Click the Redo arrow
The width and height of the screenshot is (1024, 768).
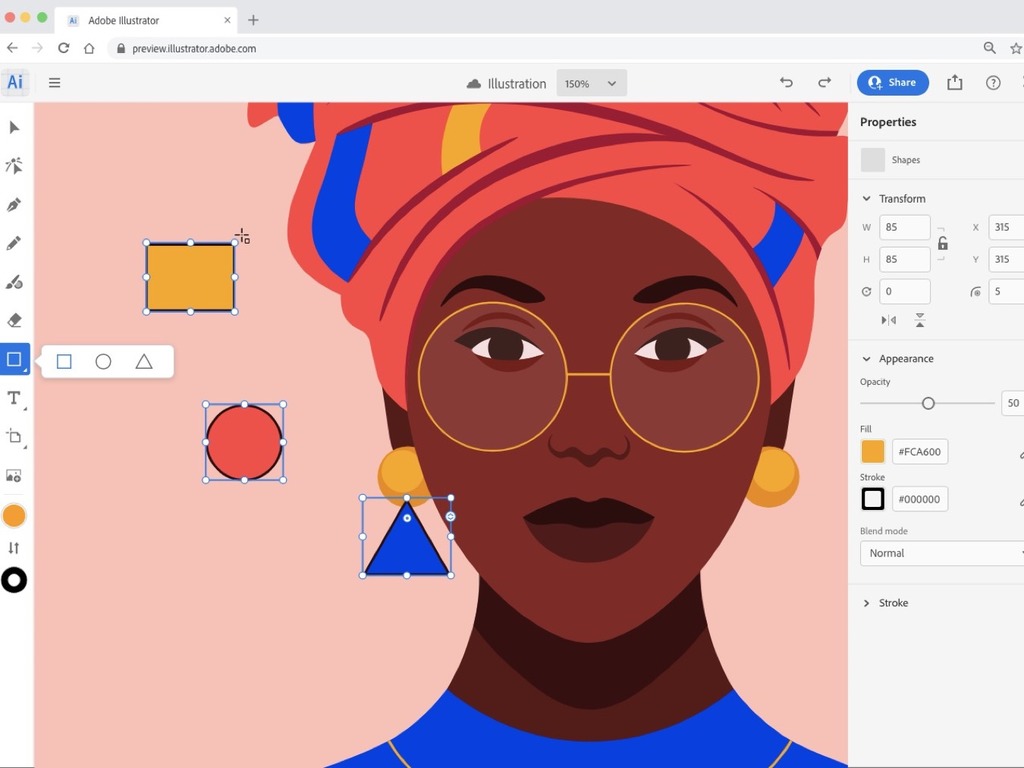pyautogui.click(x=825, y=82)
